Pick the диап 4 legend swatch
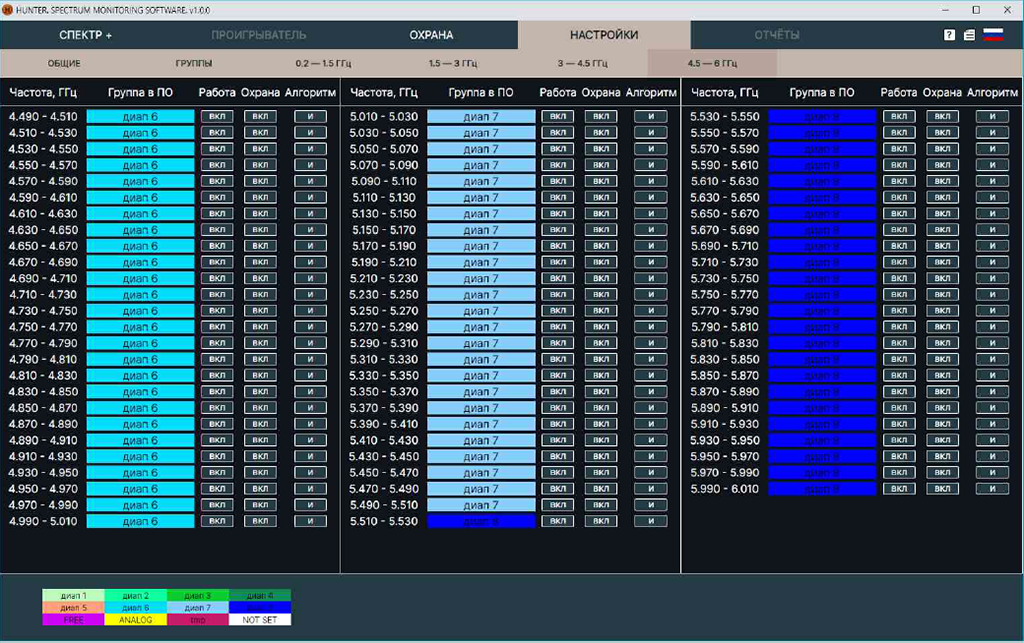This screenshot has height=643, width=1024. pos(260,595)
